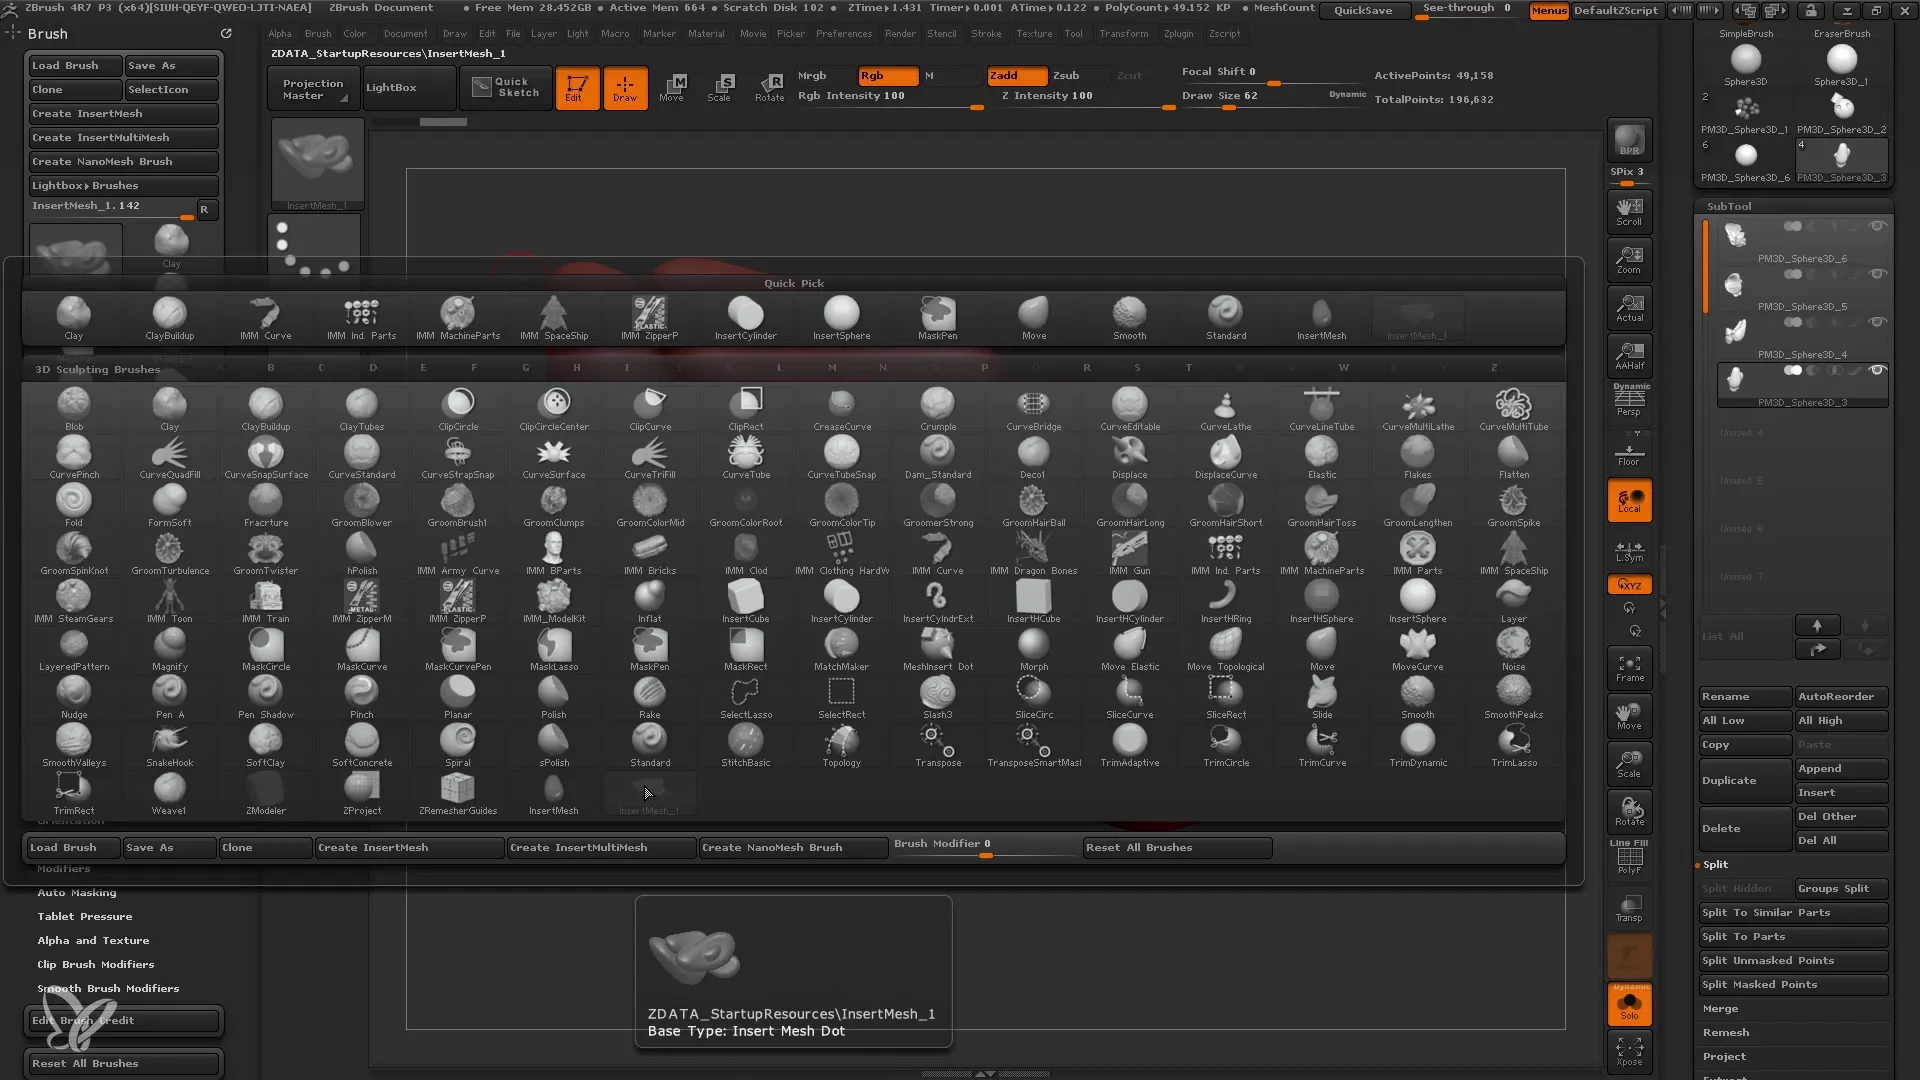Expand Smooth Brush Modifiers section
The width and height of the screenshot is (1920, 1080).
[x=108, y=989]
